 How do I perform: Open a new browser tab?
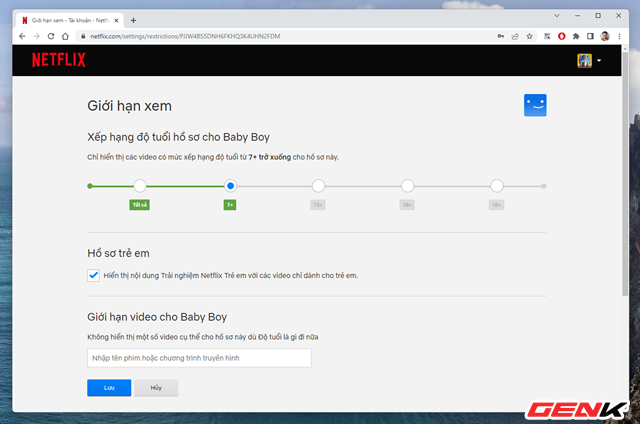coord(133,20)
